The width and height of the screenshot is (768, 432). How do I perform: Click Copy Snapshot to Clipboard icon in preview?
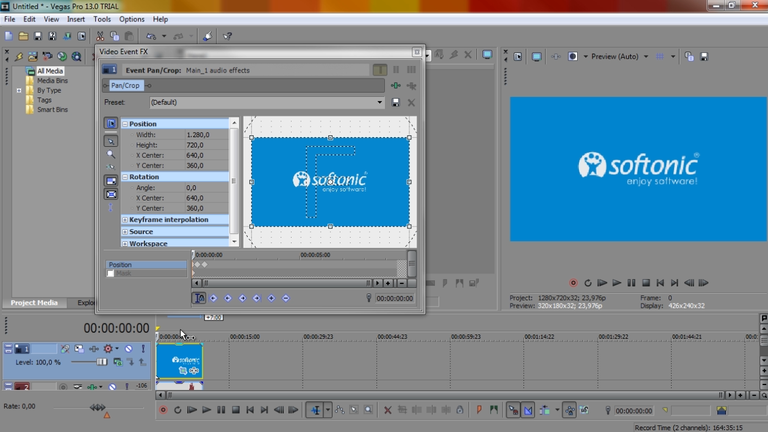coord(689,57)
